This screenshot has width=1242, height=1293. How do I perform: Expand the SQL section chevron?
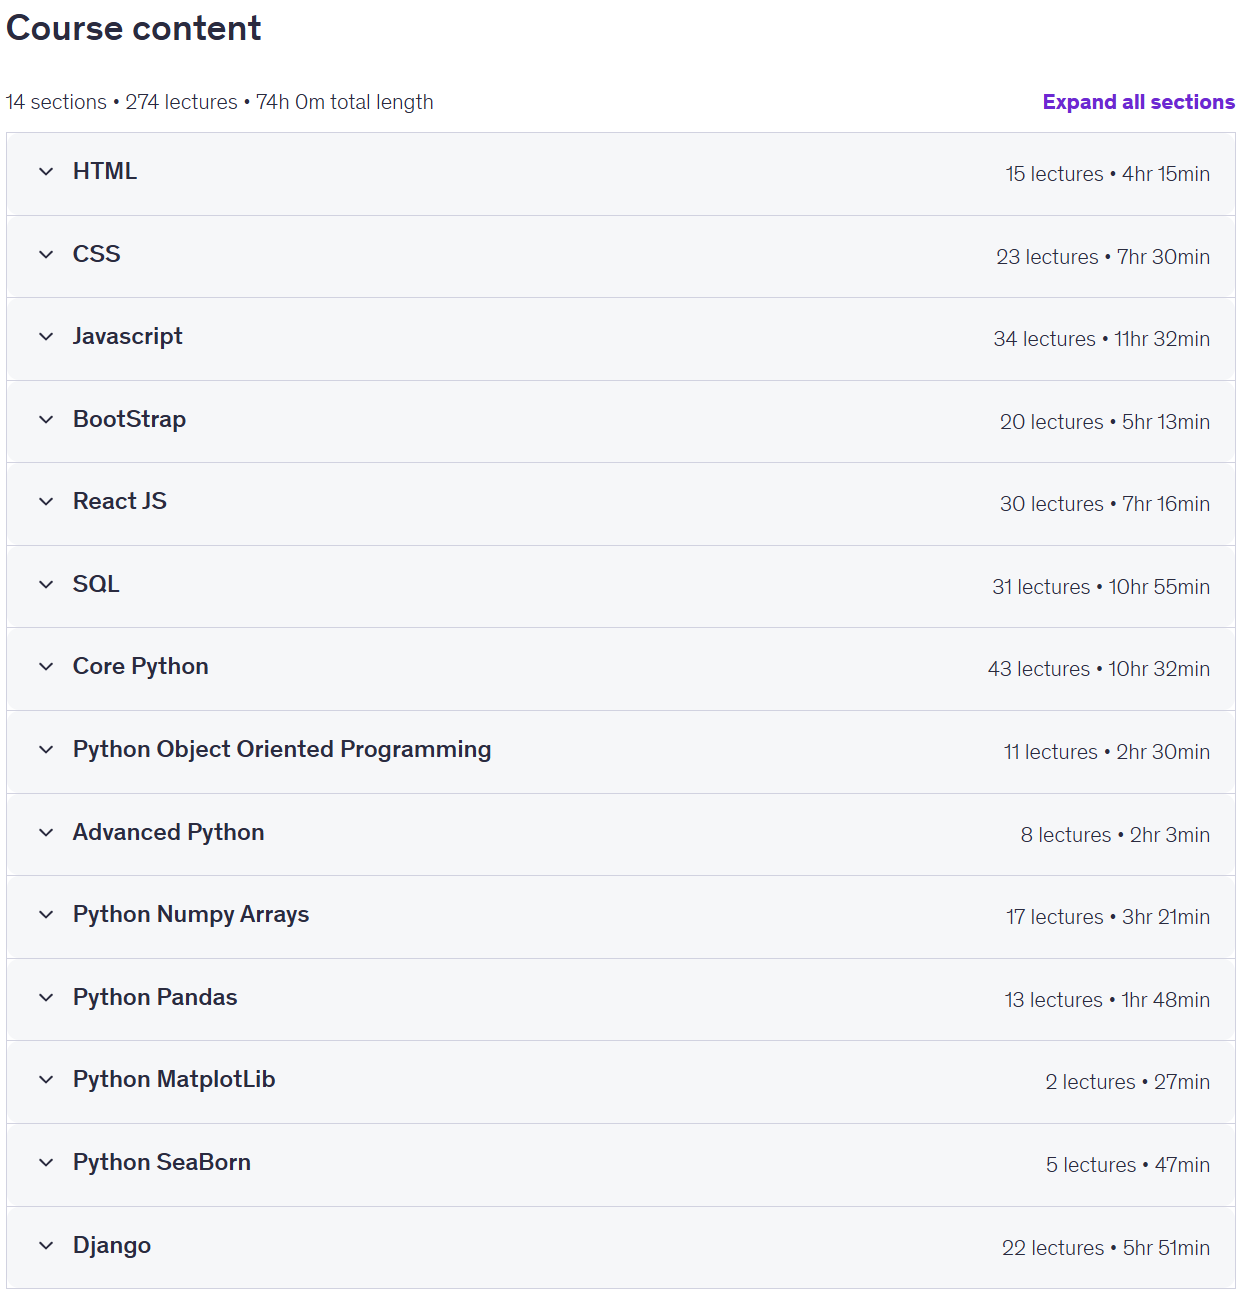pyautogui.click(x=46, y=585)
